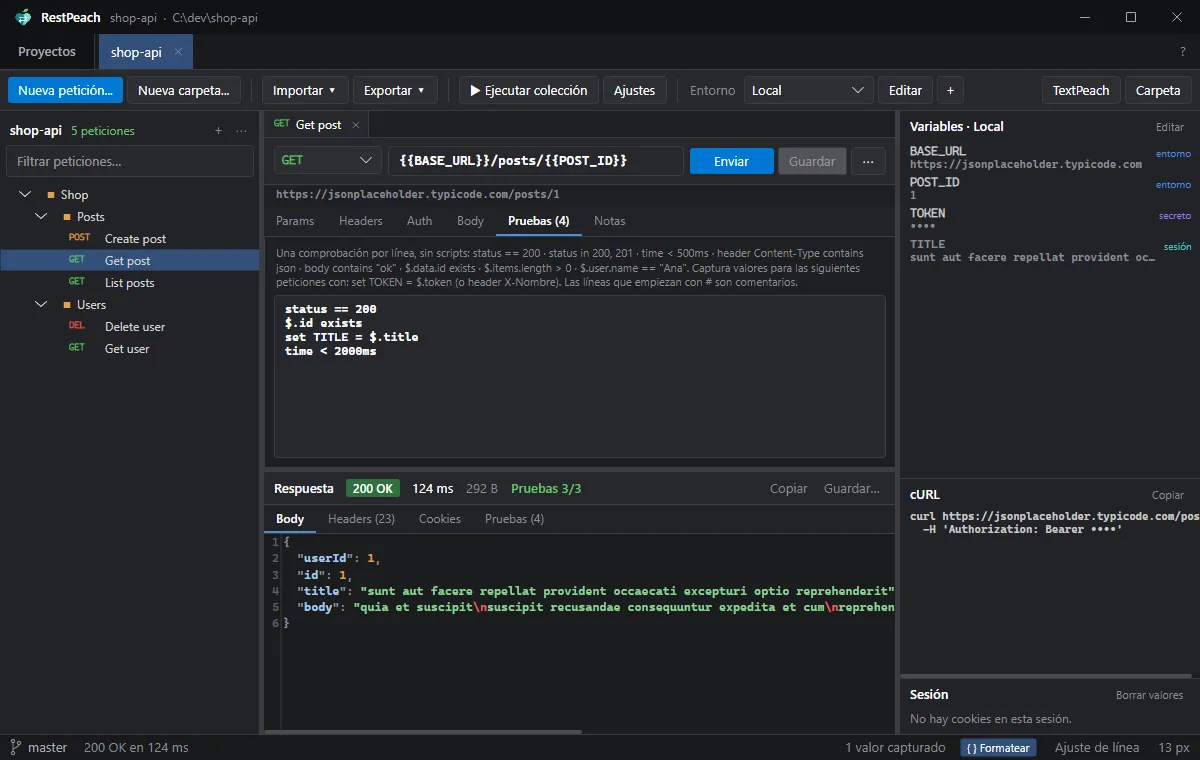Toggle Ajuste de línea word wrap

[1097, 747]
